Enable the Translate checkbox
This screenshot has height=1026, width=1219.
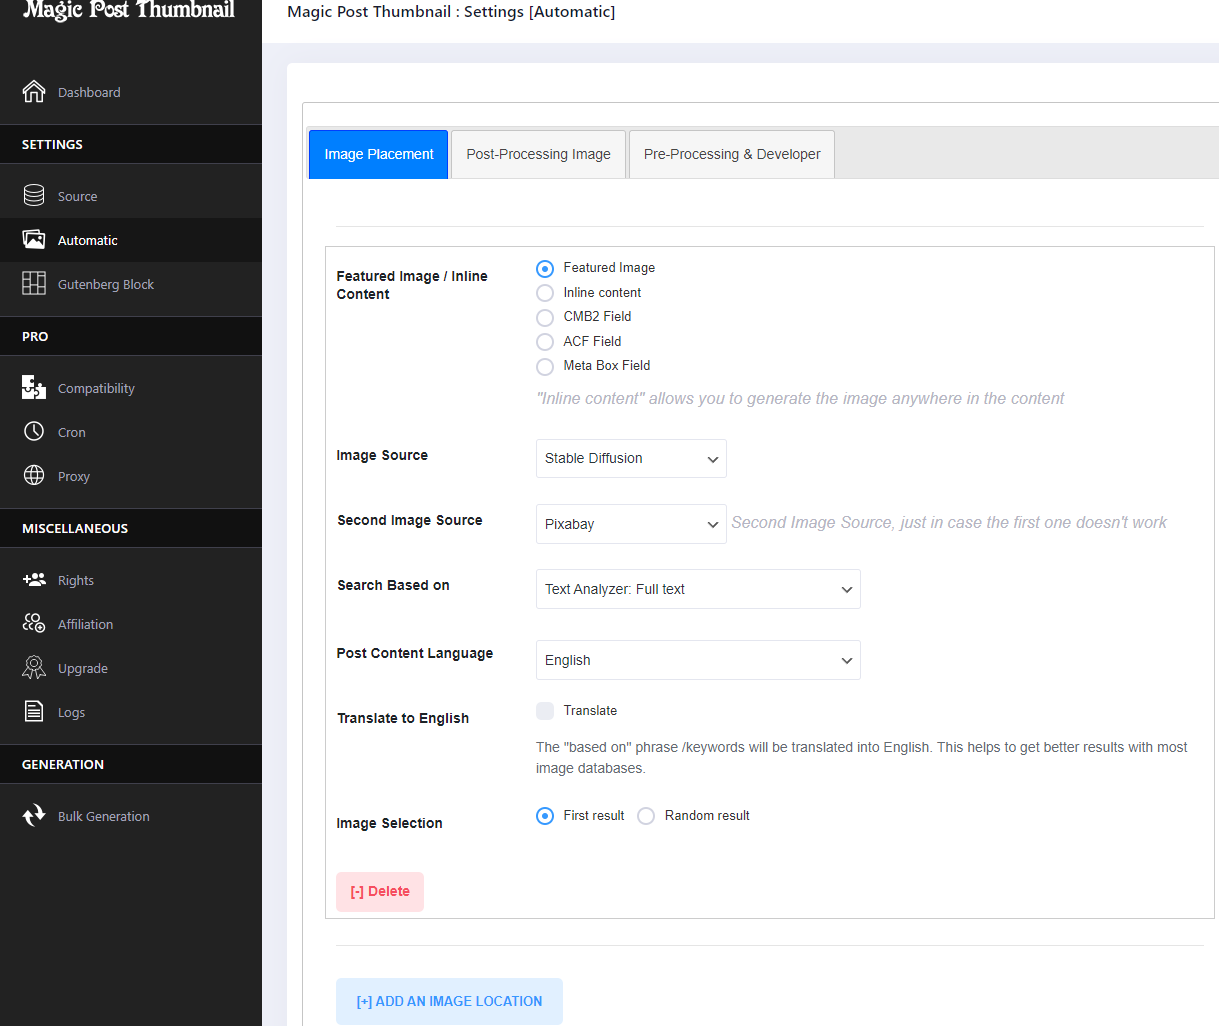coord(545,711)
